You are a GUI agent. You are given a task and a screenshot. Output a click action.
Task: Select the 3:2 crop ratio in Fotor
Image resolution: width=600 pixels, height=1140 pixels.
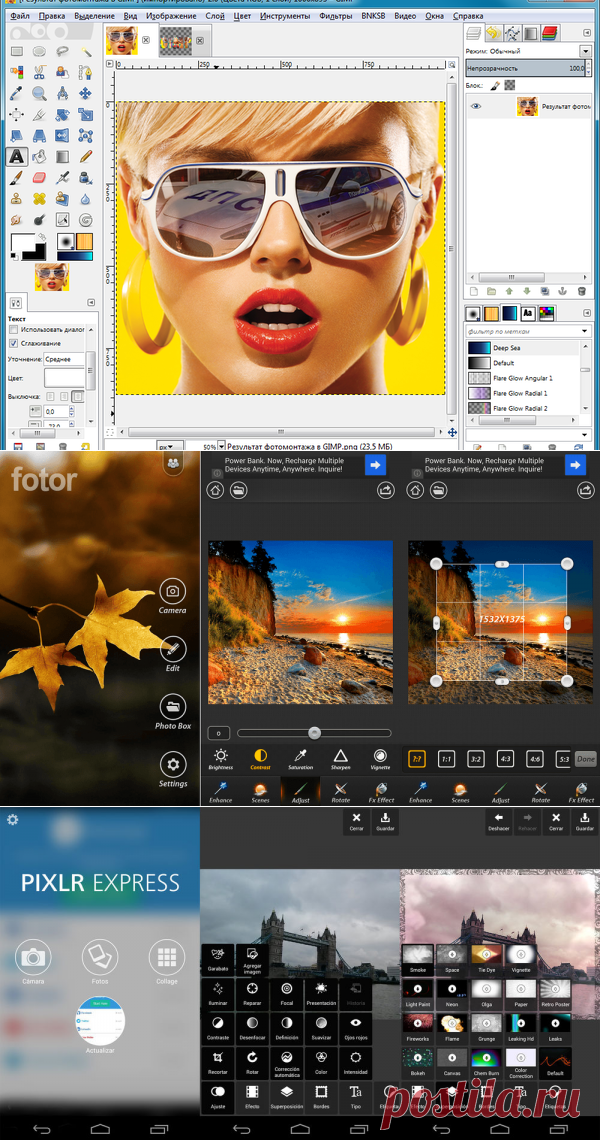coord(476,758)
